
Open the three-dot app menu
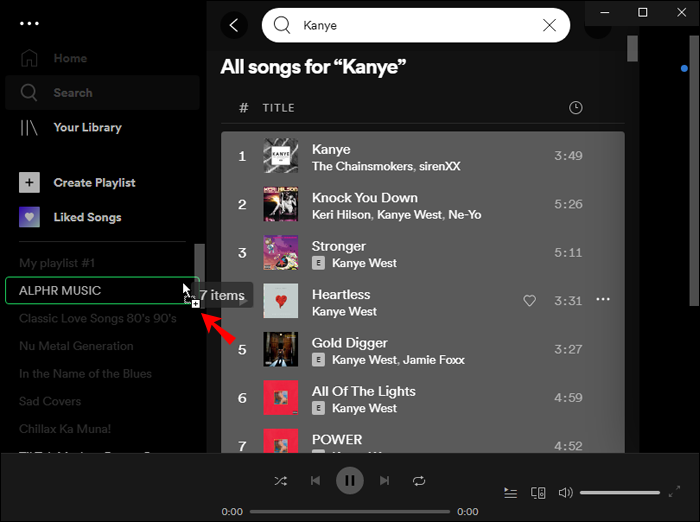pos(29,23)
